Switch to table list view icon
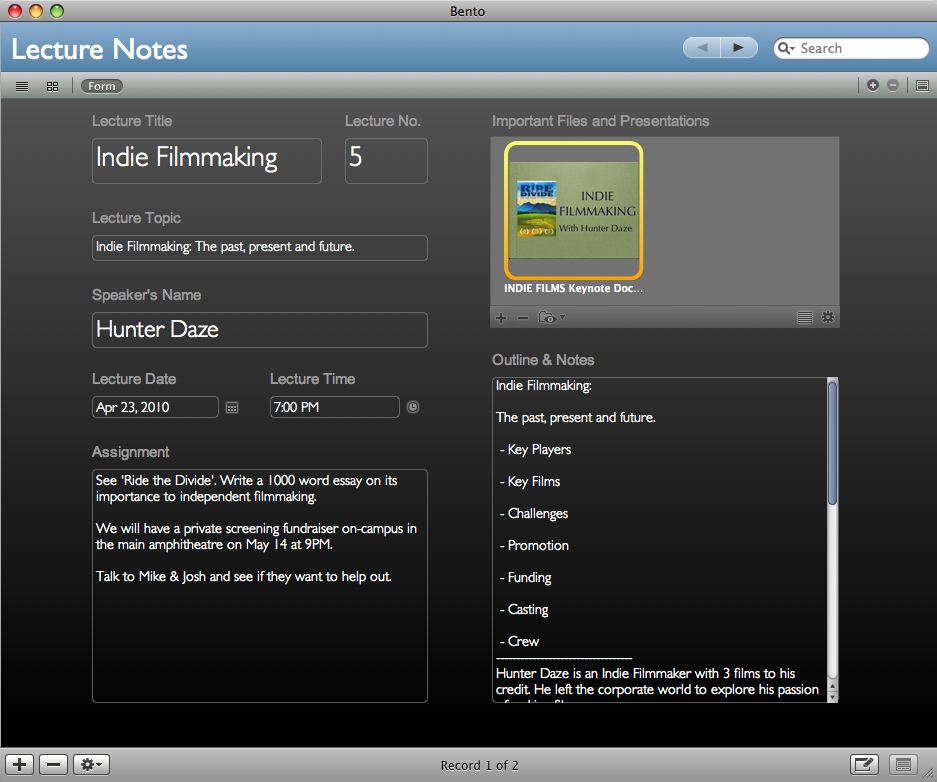 (x=22, y=87)
